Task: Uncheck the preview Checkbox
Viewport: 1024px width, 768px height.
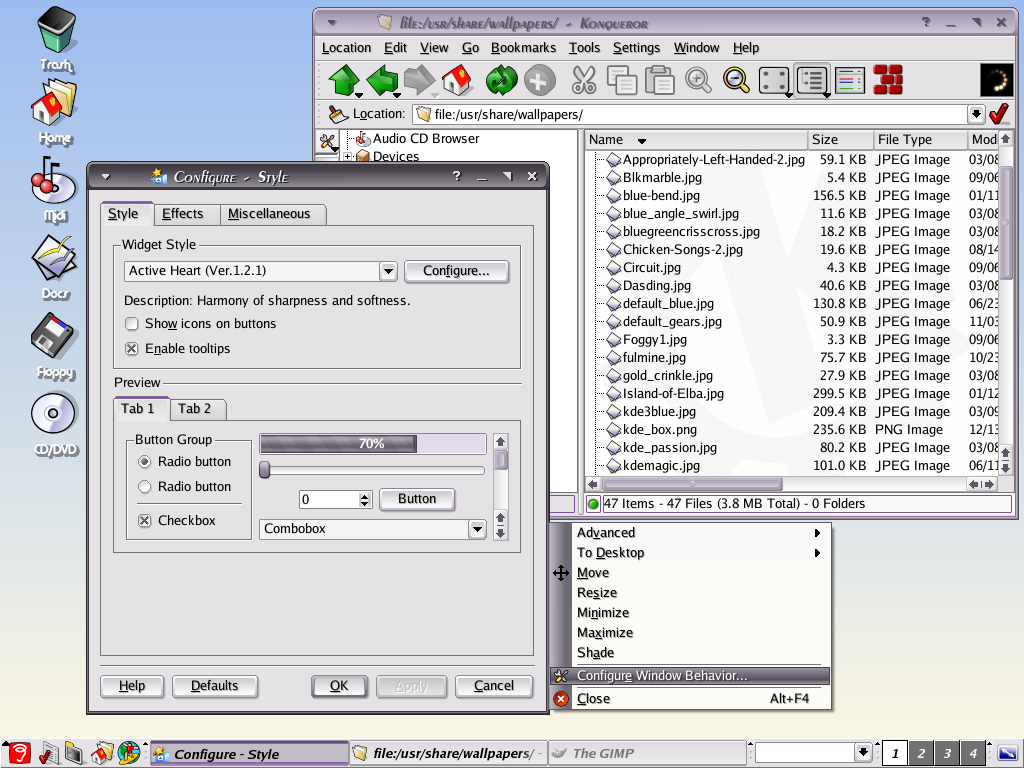Action: 145,520
